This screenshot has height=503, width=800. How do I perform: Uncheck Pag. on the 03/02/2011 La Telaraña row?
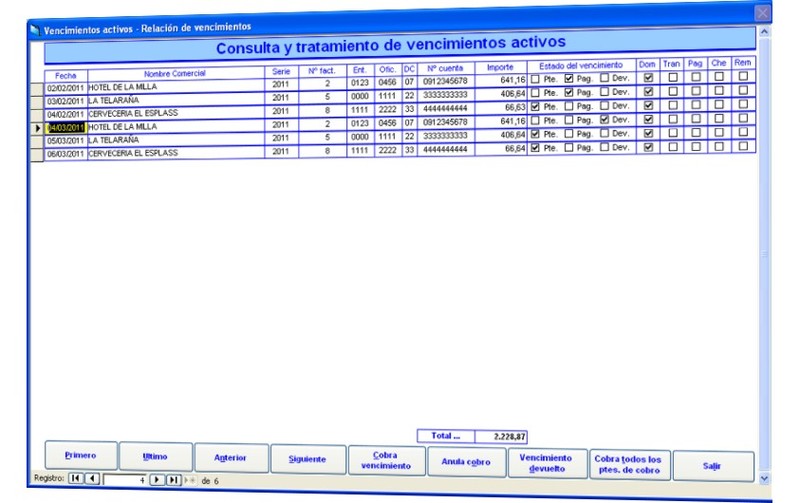(x=570, y=91)
